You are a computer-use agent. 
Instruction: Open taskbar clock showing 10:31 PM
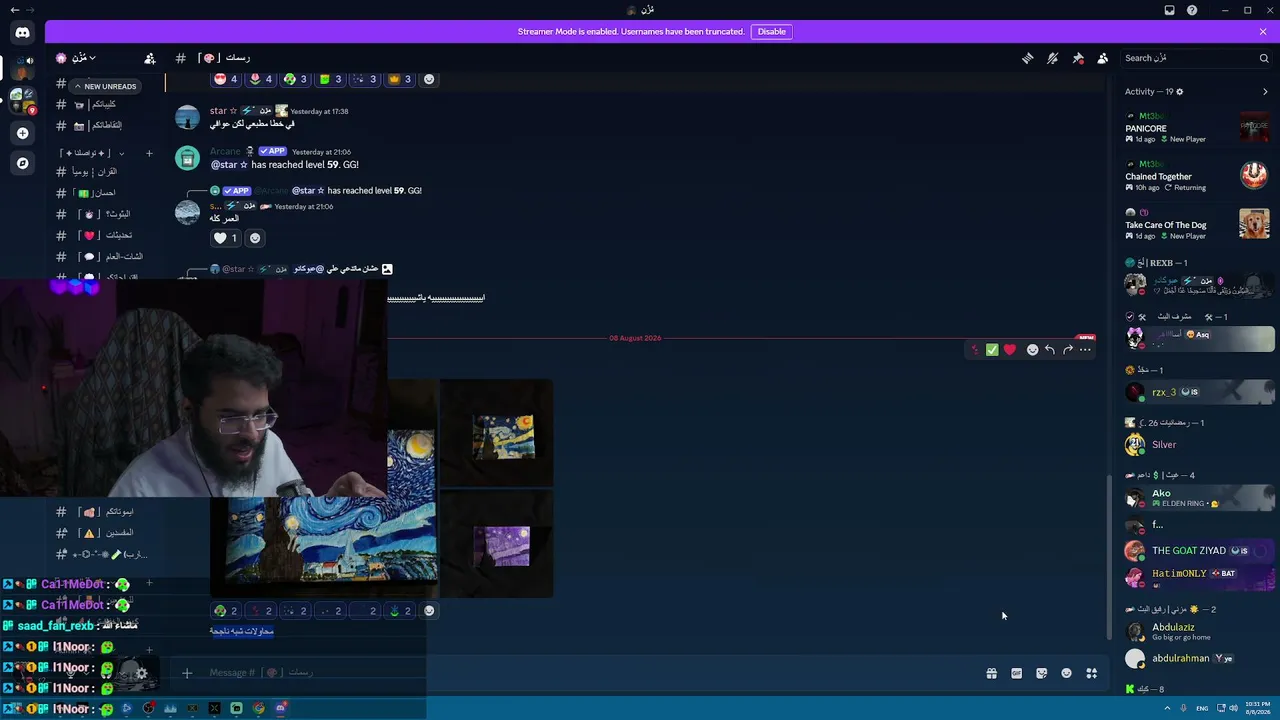click(1257, 708)
